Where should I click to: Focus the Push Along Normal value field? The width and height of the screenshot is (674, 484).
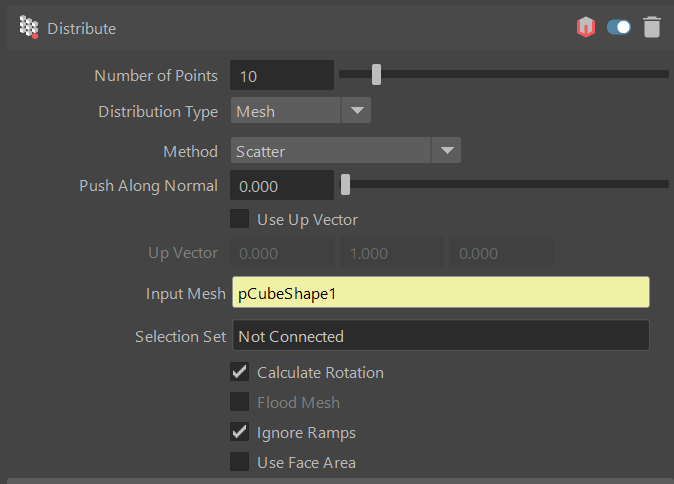(281, 186)
